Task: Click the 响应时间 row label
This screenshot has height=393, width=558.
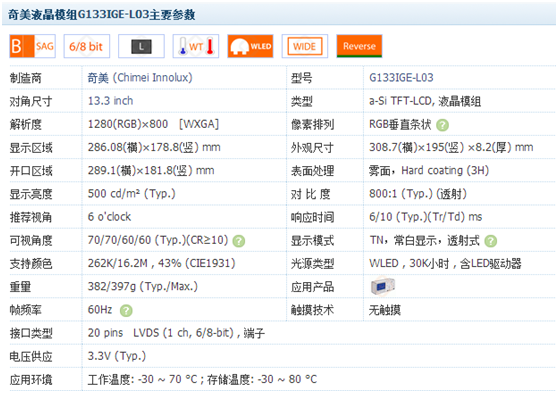Action: pos(312,217)
